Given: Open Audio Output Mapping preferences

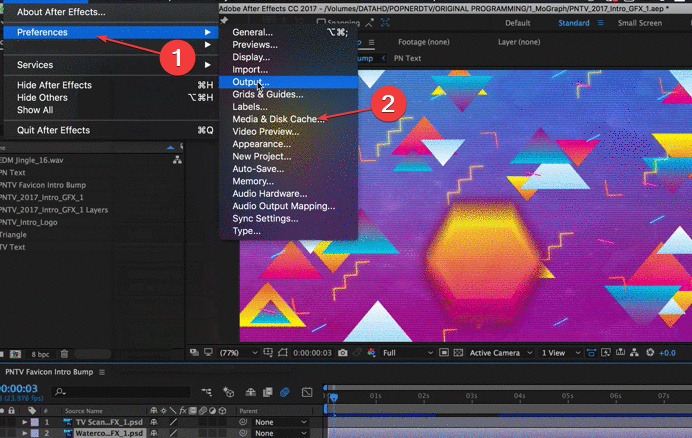Looking at the screenshot, I should tap(288, 206).
